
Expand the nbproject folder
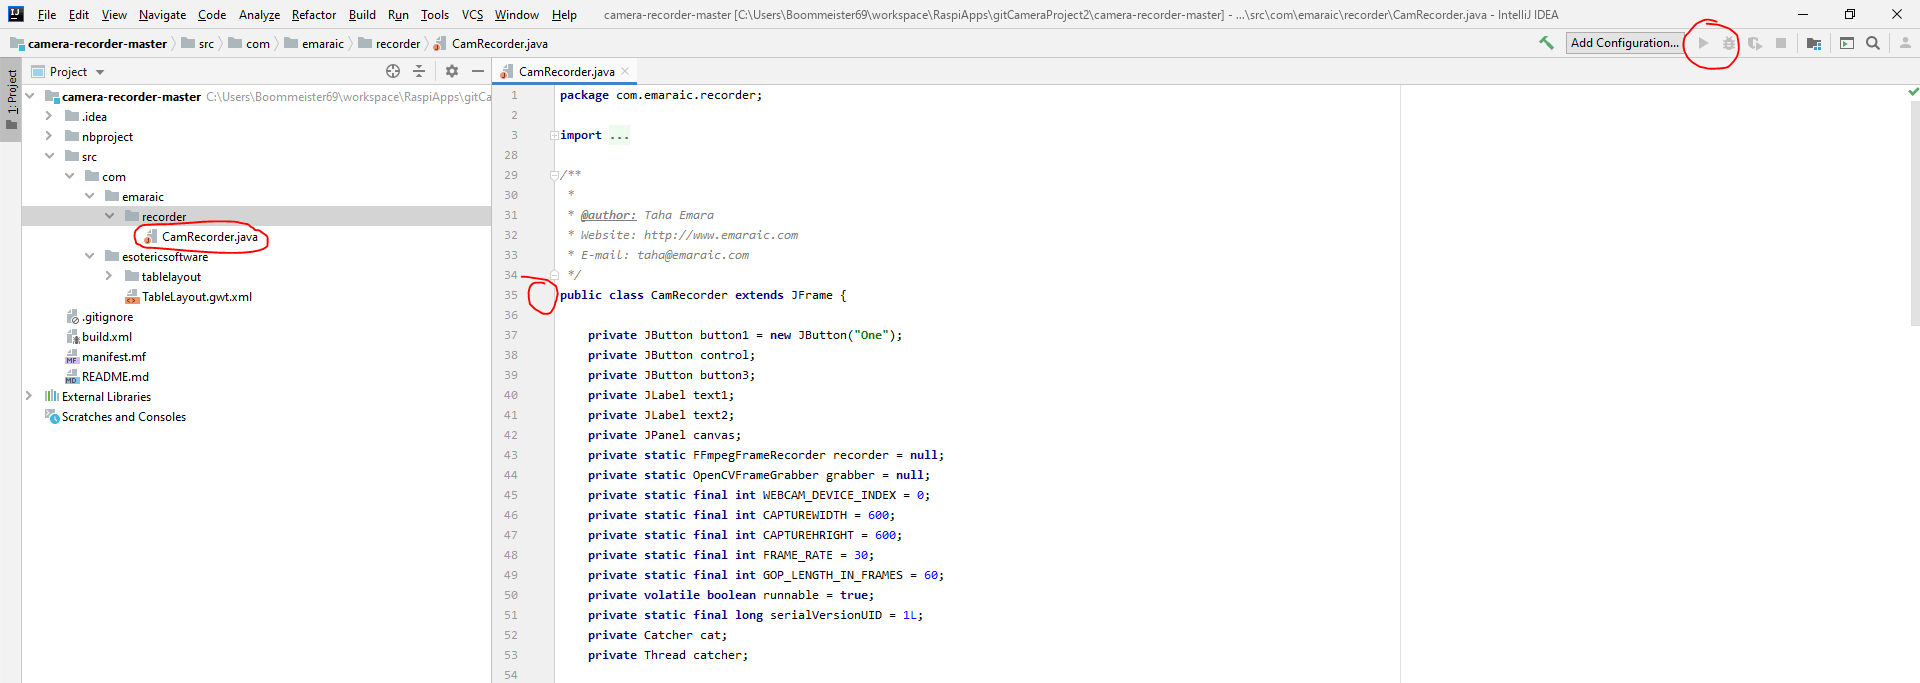click(x=49, y=136)
